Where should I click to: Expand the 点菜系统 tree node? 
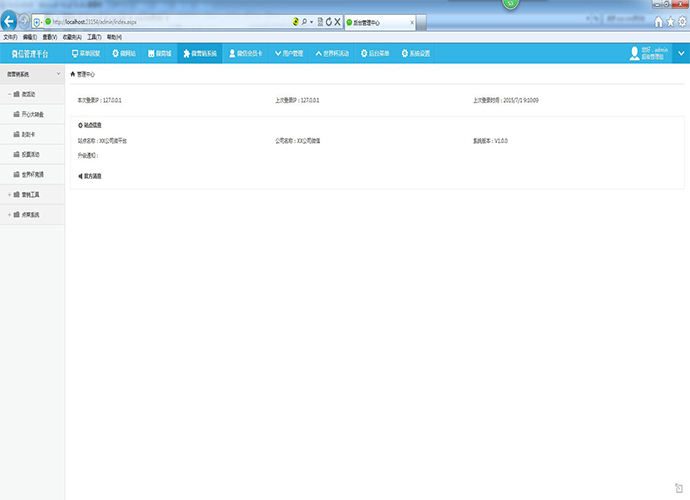click(x=9, y=214)
